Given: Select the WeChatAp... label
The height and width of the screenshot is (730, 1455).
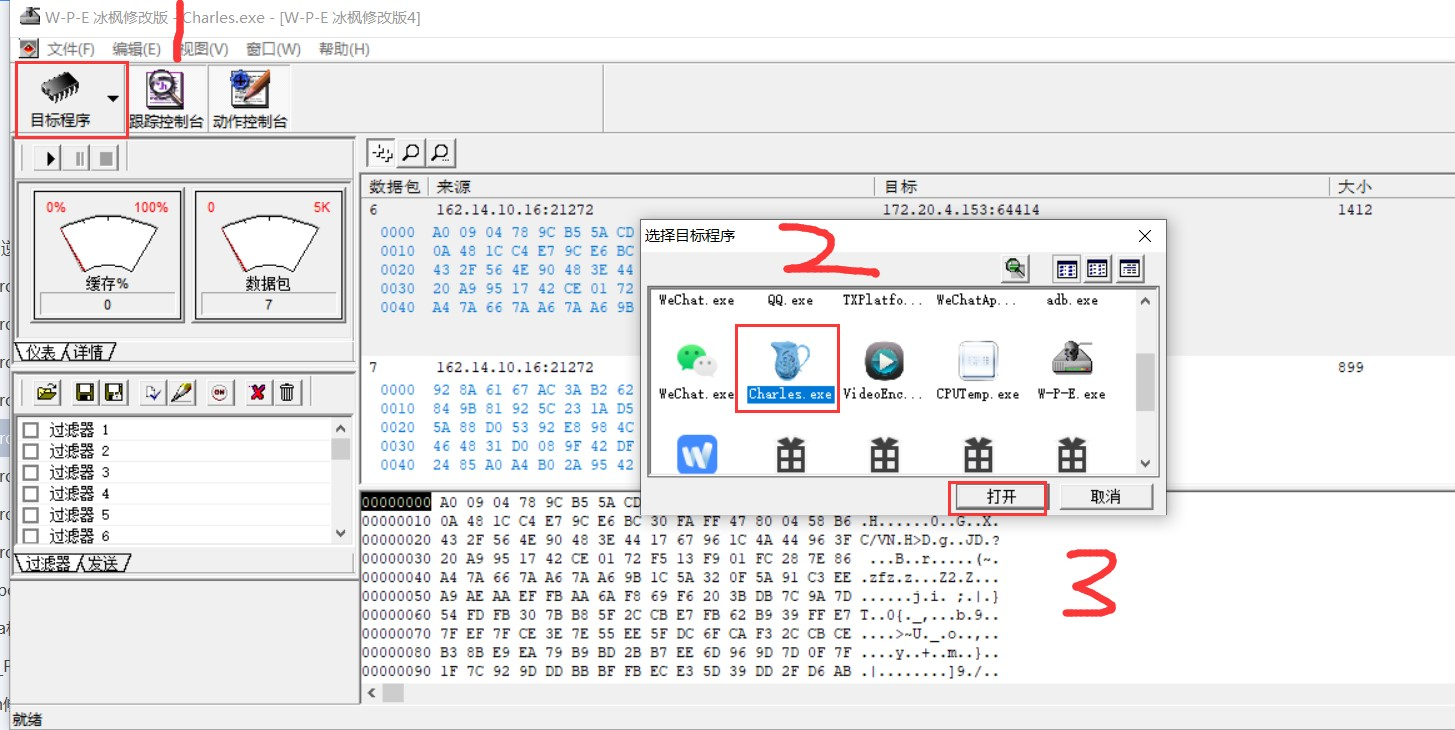Looking at the screenshot, I should pos(977,300).
